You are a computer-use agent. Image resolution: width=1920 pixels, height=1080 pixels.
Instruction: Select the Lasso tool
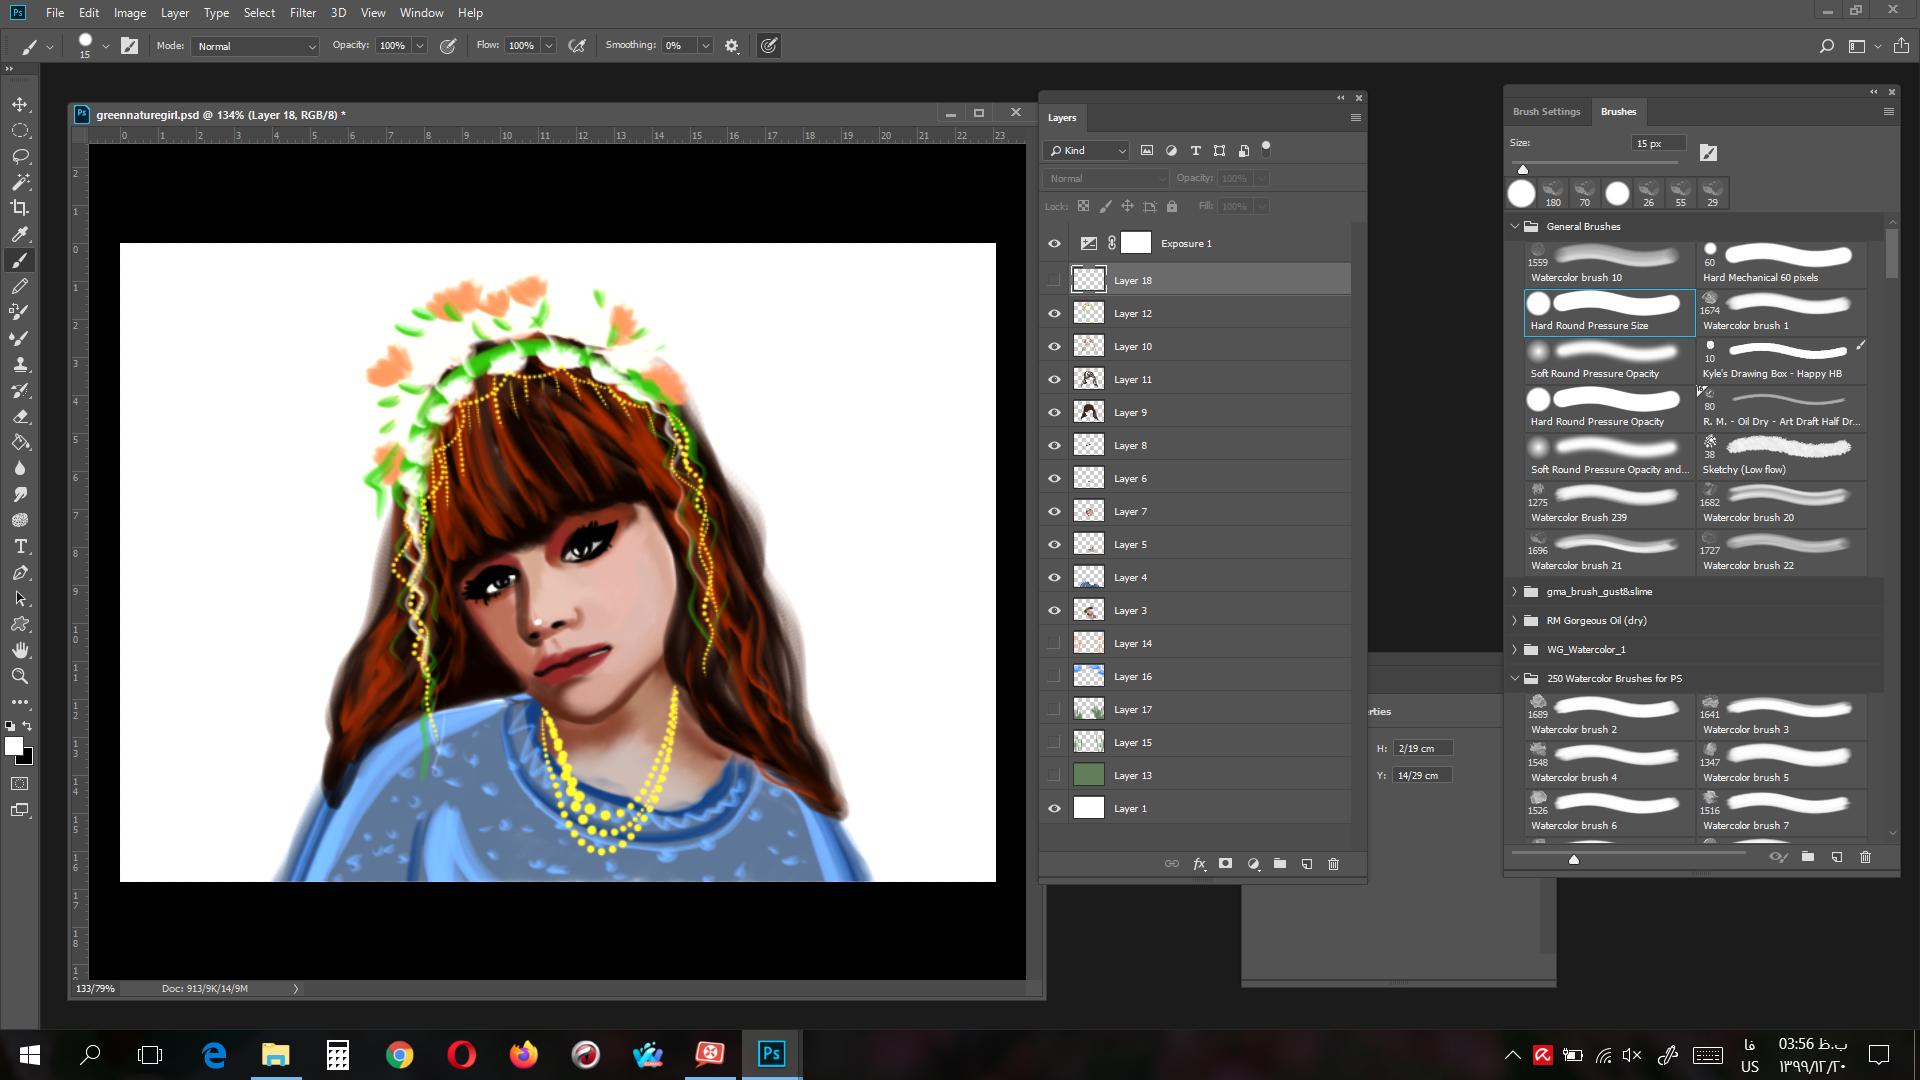20,156
